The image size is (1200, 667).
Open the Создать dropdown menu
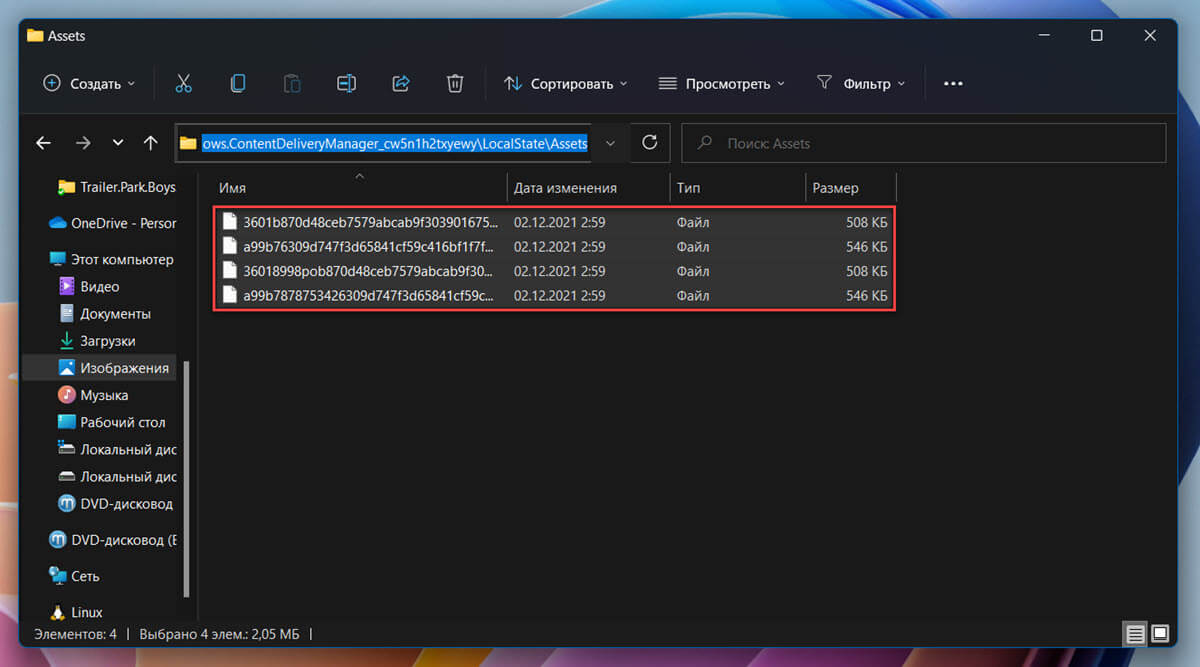point(89,84)
